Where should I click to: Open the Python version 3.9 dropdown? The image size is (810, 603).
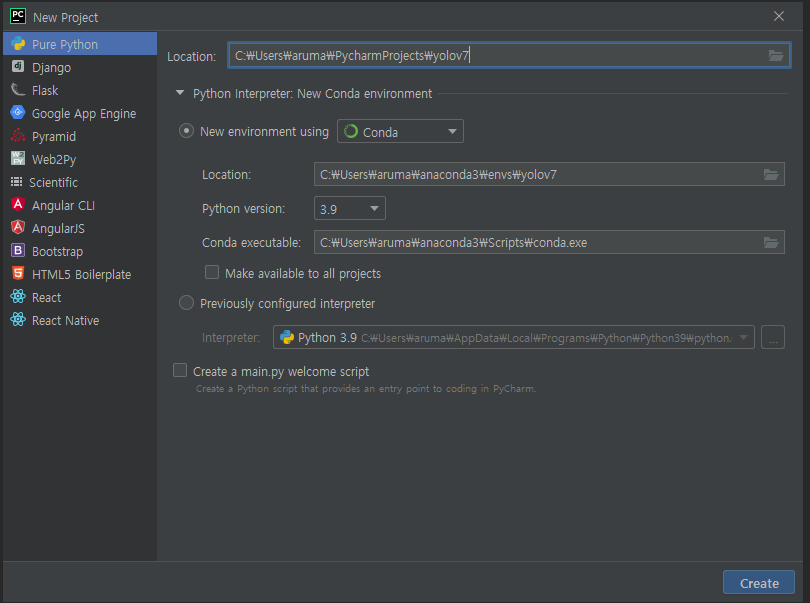[x=349, y=209]
